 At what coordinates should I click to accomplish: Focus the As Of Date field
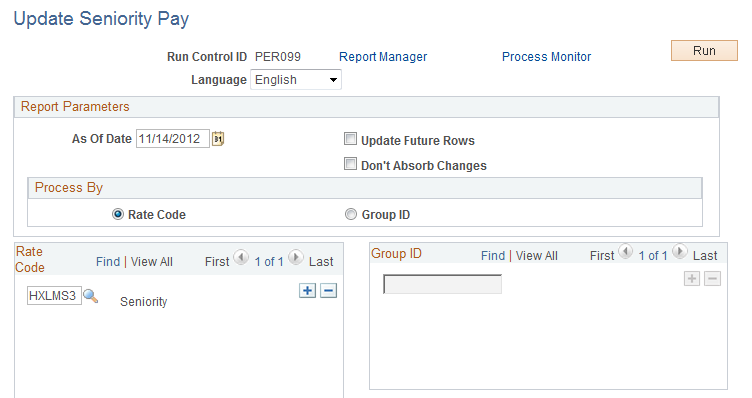coord(173,139)
